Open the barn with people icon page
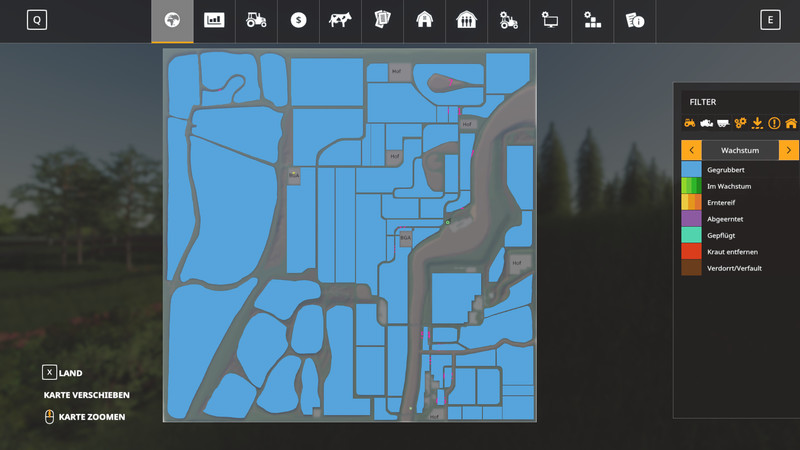Viewport: 800px width, 450px height. click(466, 21)
